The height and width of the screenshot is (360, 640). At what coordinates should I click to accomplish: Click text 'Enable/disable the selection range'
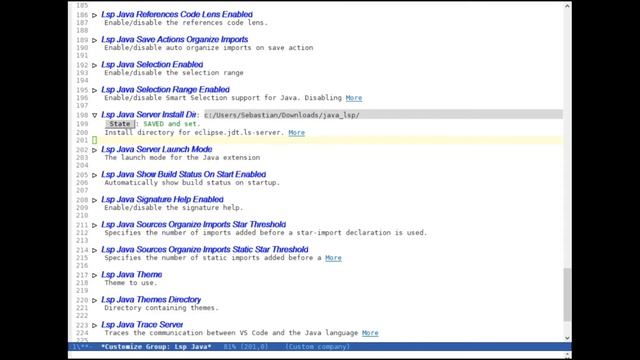(174, 73)
